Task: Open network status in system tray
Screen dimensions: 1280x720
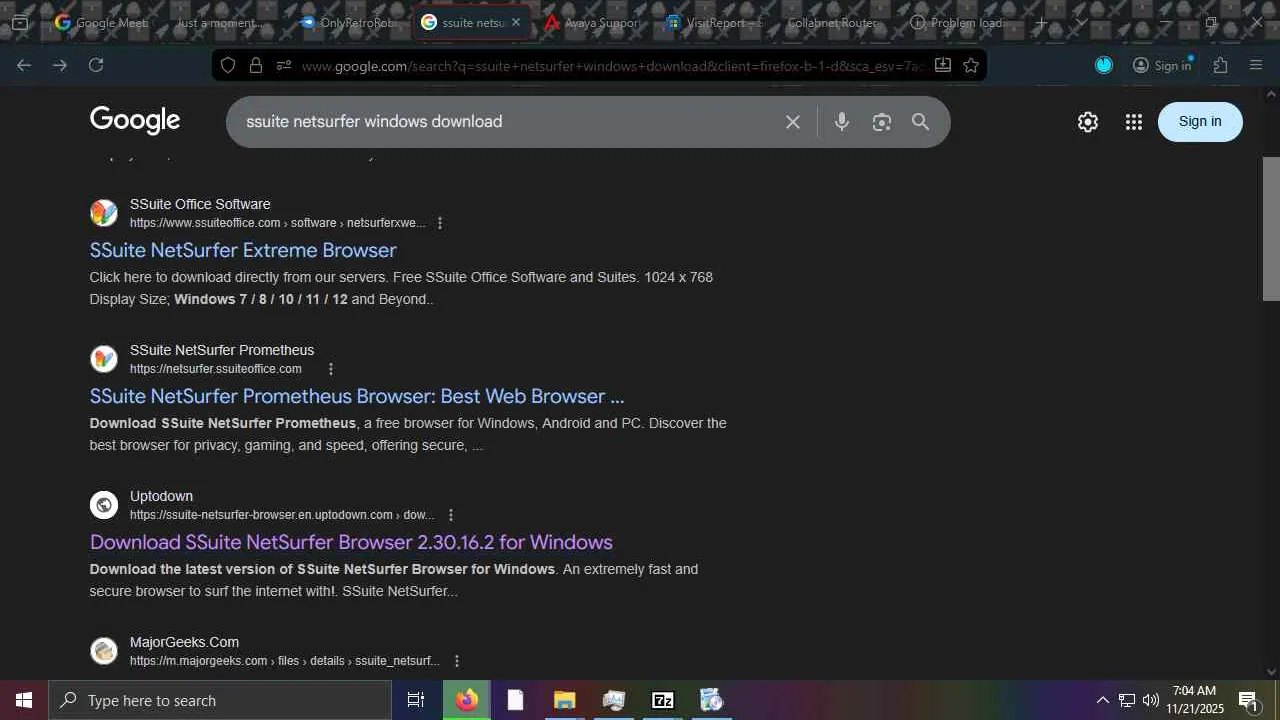Action: coord(1127,700)
